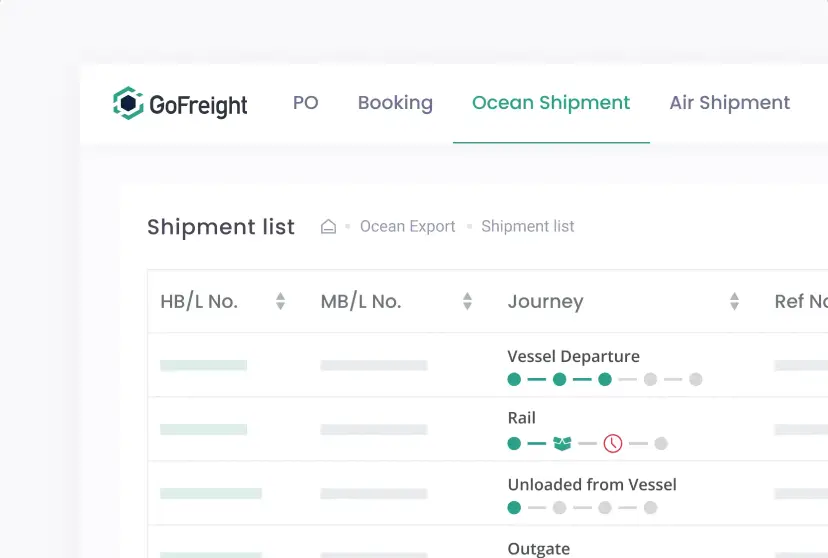Open Ocean Export breadcrumb link
The height and width of the screenshot is (558, 828).
(x=407, y=227)
